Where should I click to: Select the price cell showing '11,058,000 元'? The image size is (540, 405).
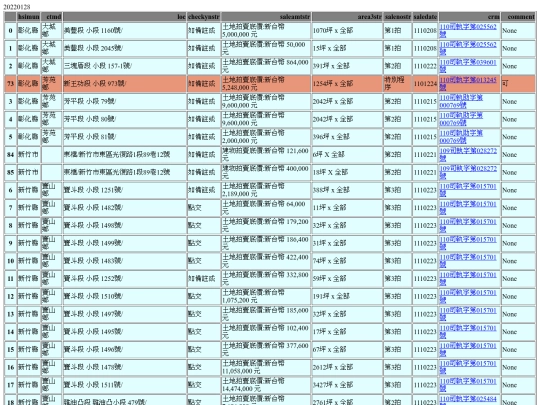point(266,367)
